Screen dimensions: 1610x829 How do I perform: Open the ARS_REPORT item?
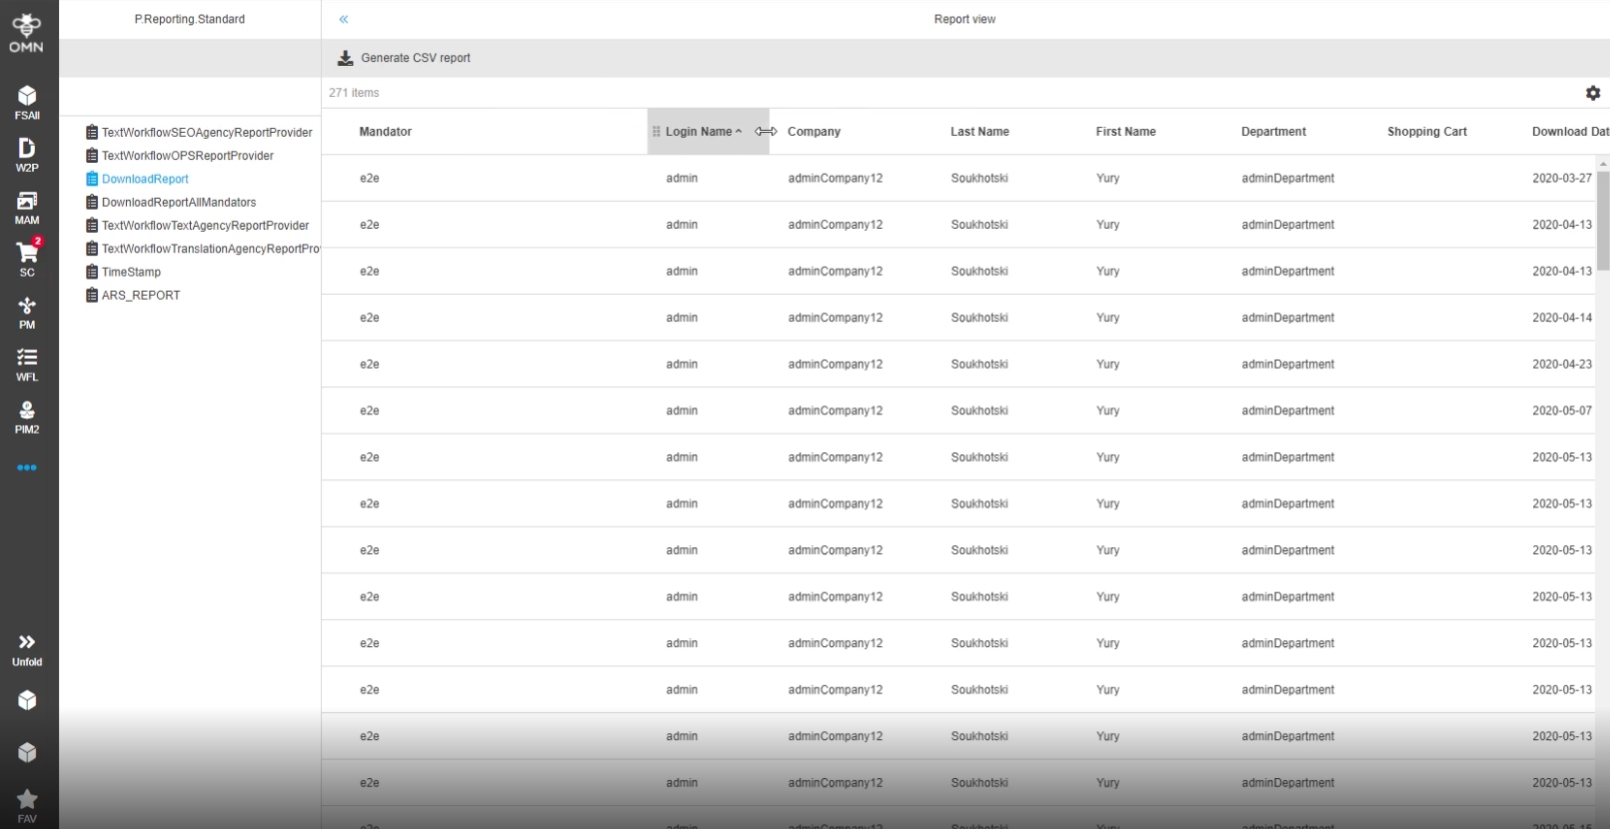pyautogui.click(x=140, y=295)
